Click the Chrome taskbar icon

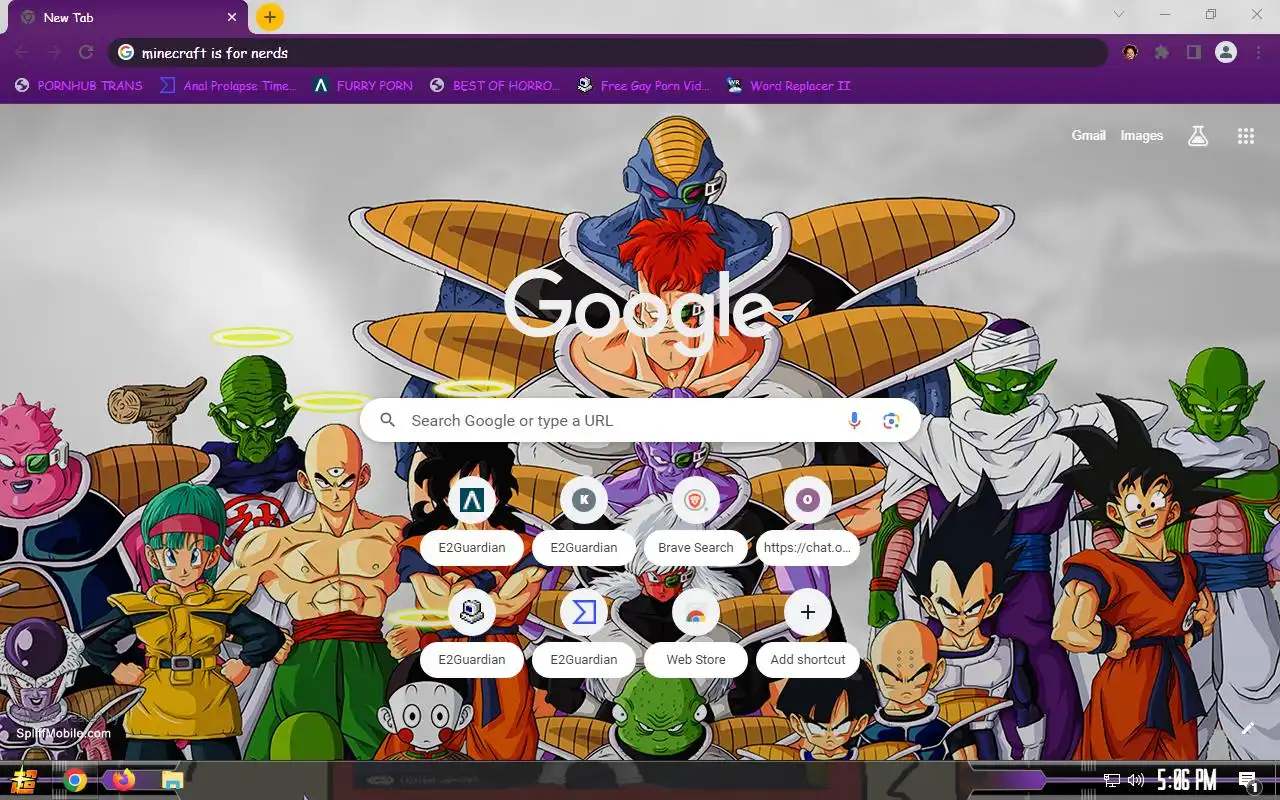(75, 781)
